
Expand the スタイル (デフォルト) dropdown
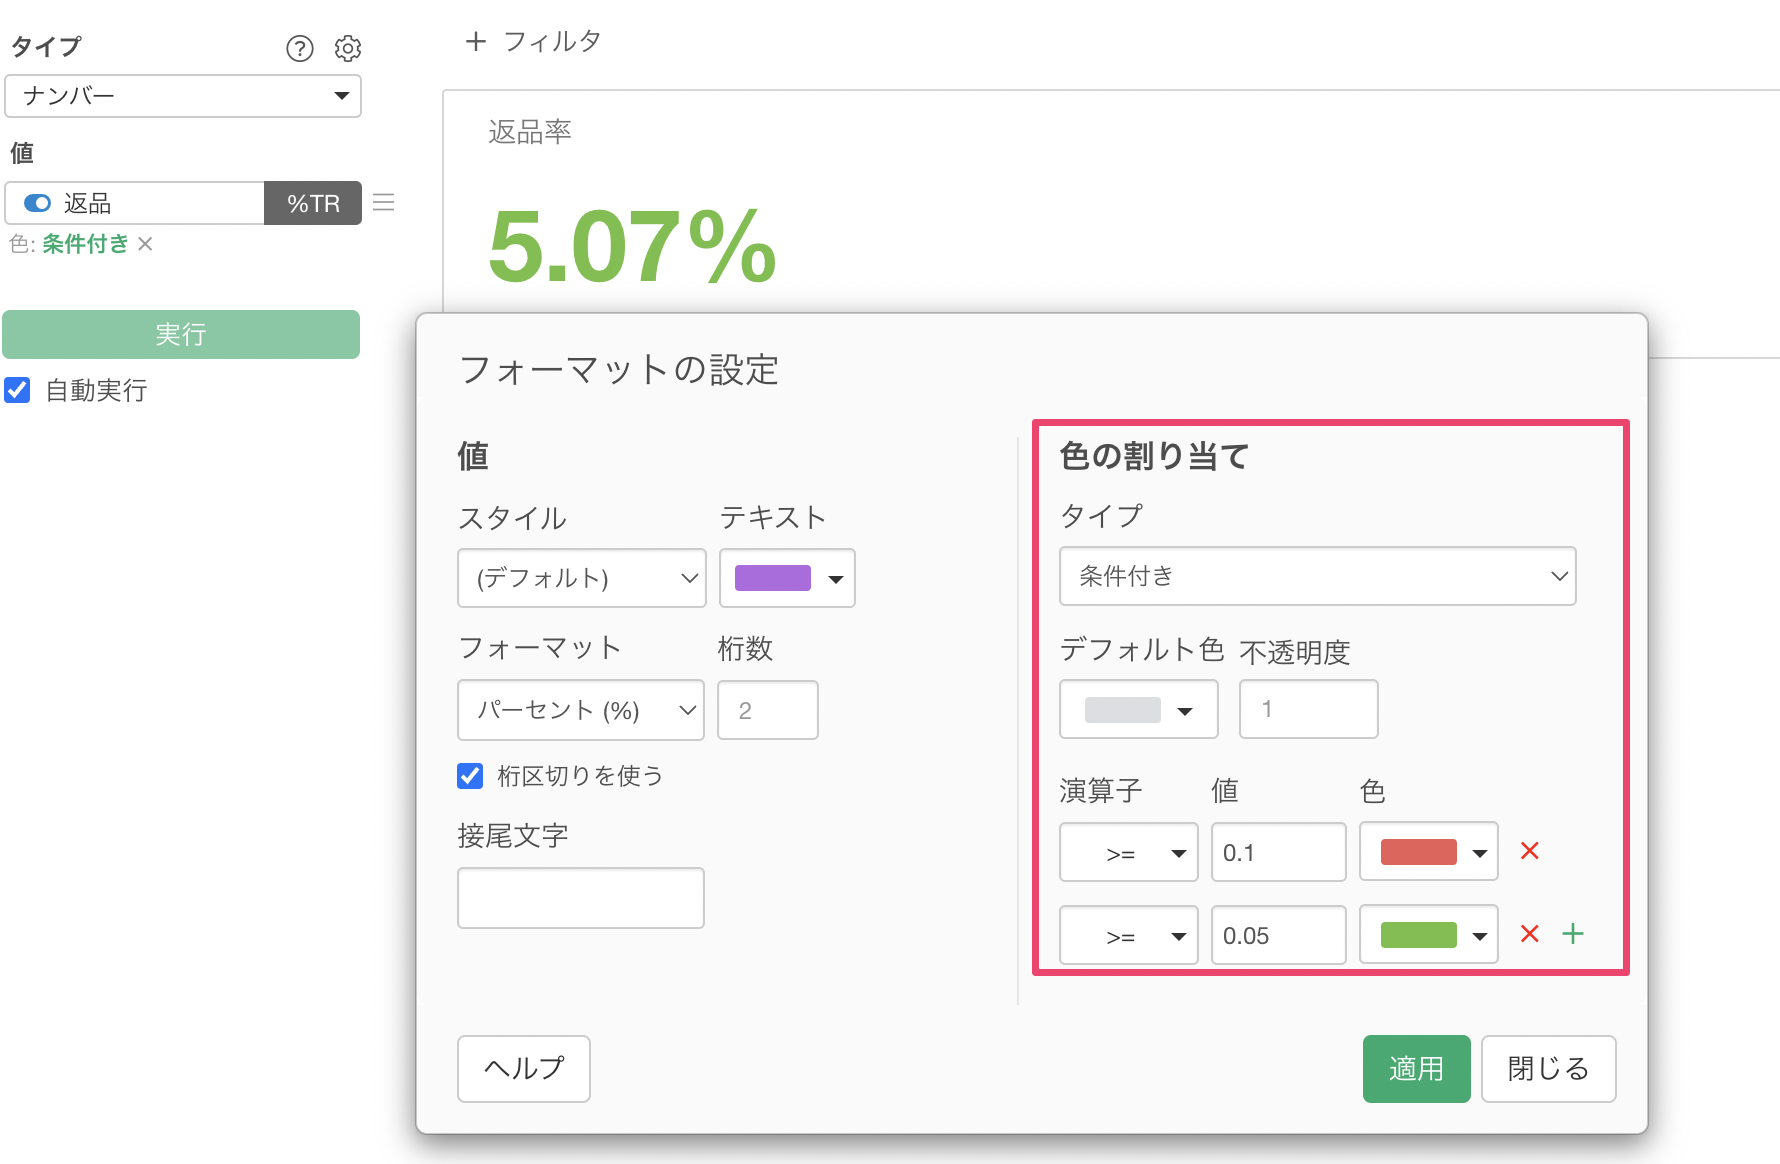coord(581,578)
